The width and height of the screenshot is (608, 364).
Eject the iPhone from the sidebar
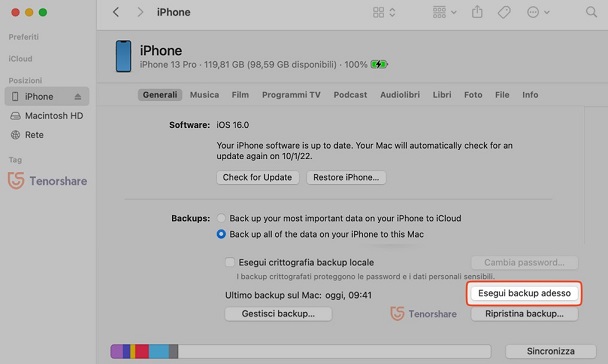pyautogui.click(x=78, y=97)
